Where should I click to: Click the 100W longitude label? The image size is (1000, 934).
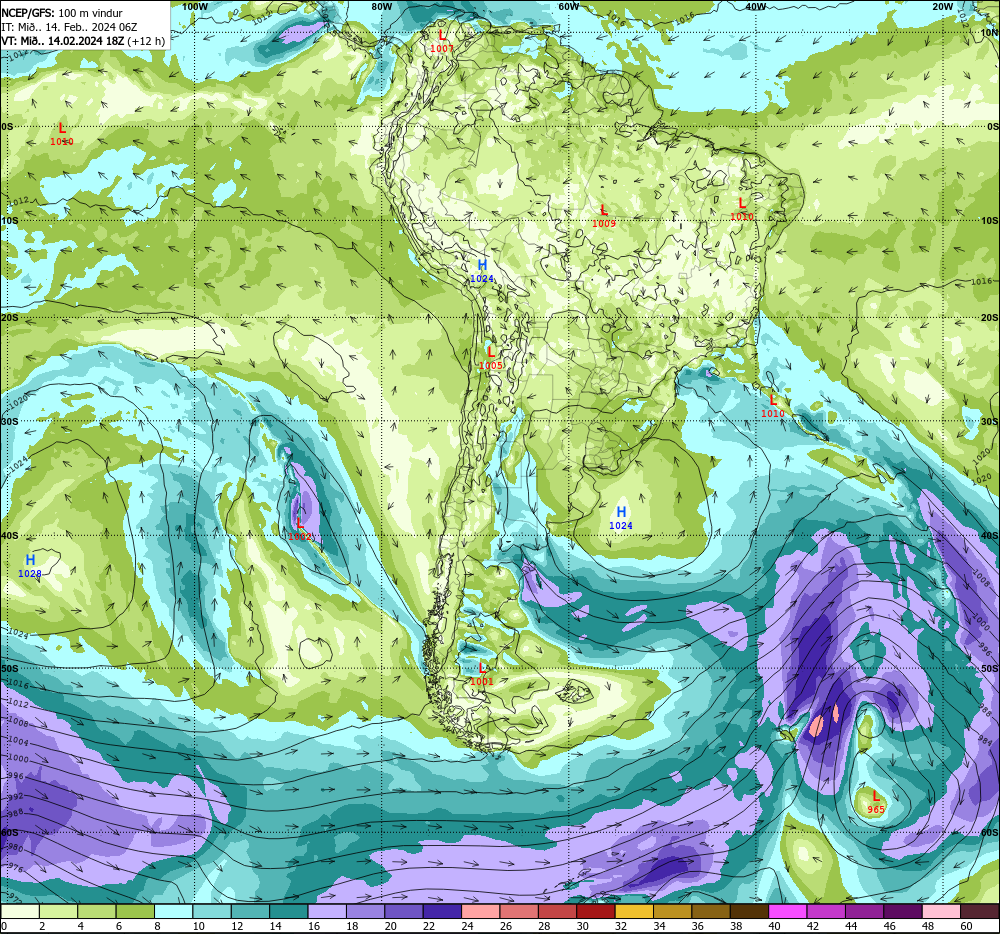point(195,6)
